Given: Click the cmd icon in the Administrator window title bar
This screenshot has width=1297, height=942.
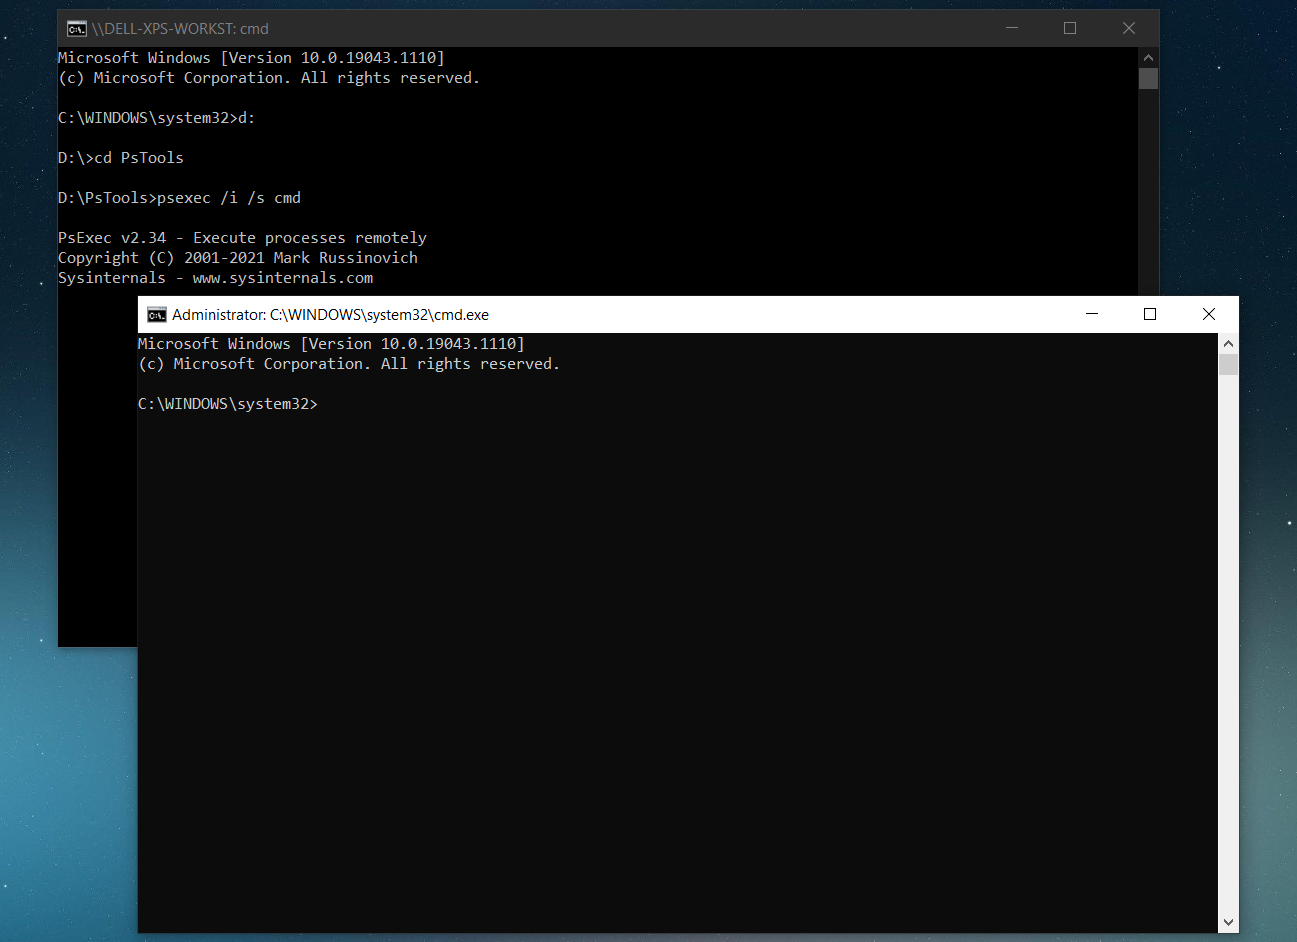Looking at the screenshot, I should point(157,314).
